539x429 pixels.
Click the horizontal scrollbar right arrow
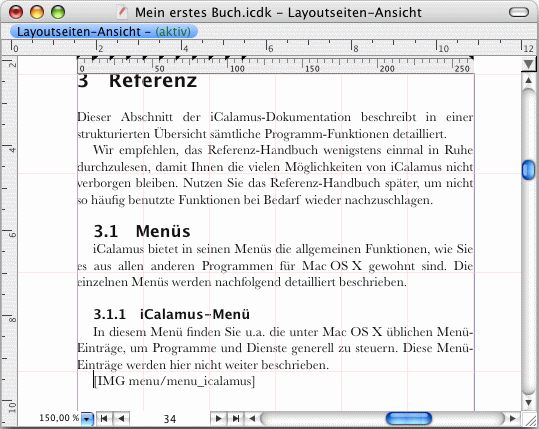(x=513, y=418)
